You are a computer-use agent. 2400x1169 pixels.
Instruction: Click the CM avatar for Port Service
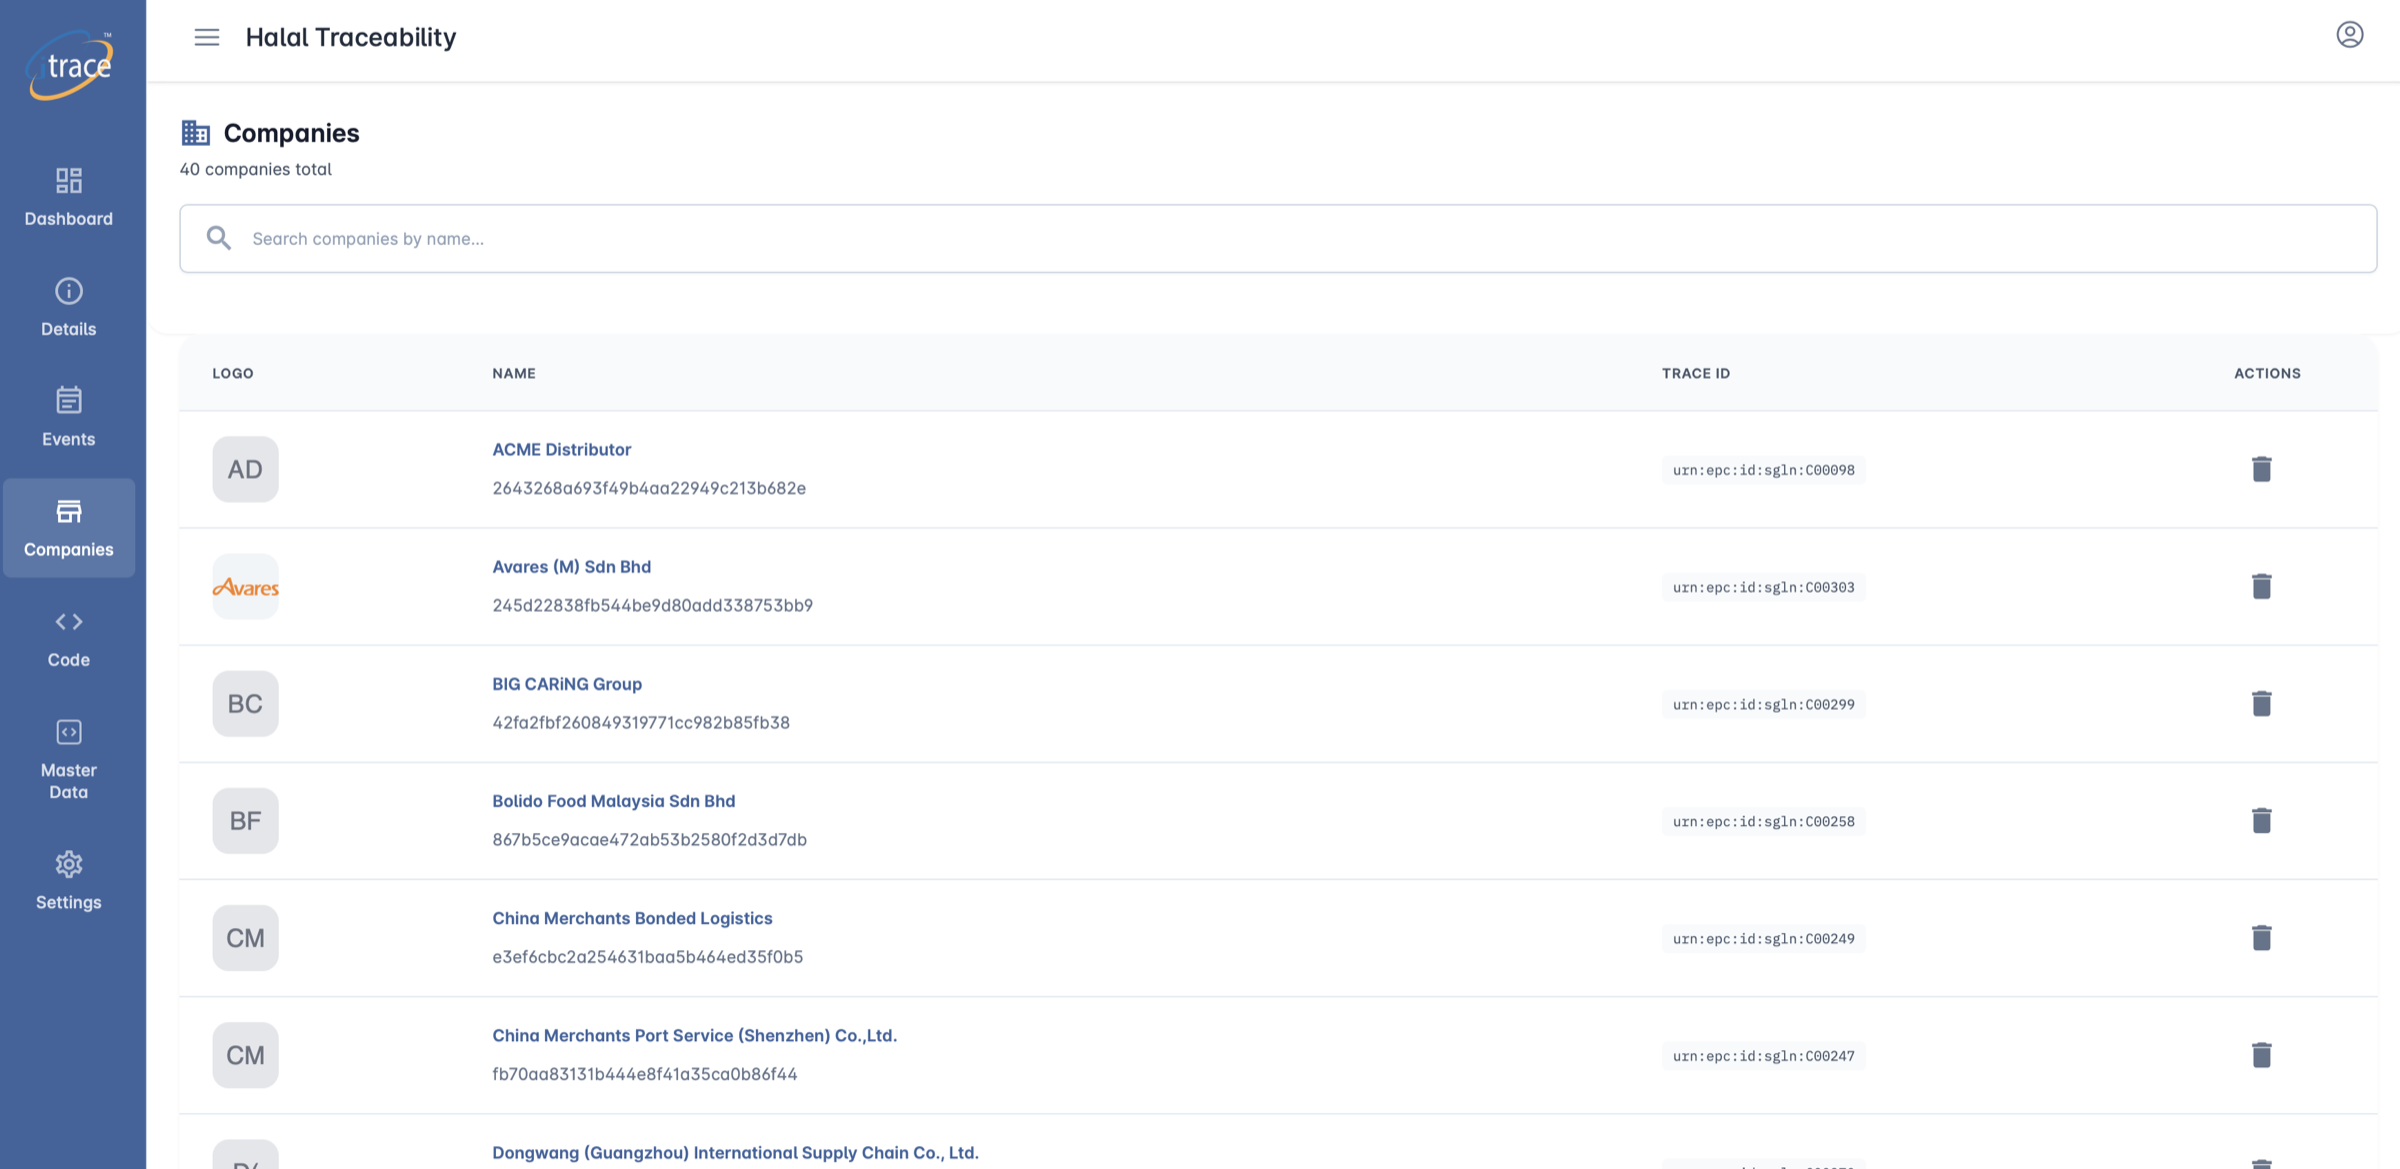click(245, 1054)
